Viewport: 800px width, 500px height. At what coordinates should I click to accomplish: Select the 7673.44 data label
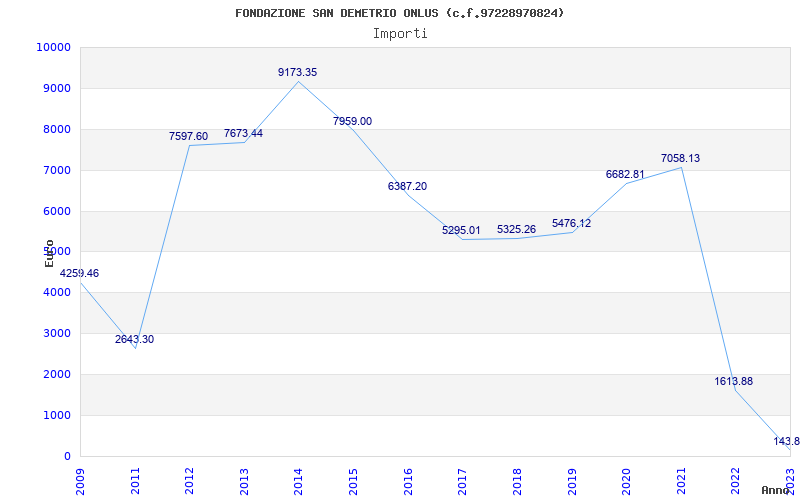pyautogui.click(x=243, y=133)
